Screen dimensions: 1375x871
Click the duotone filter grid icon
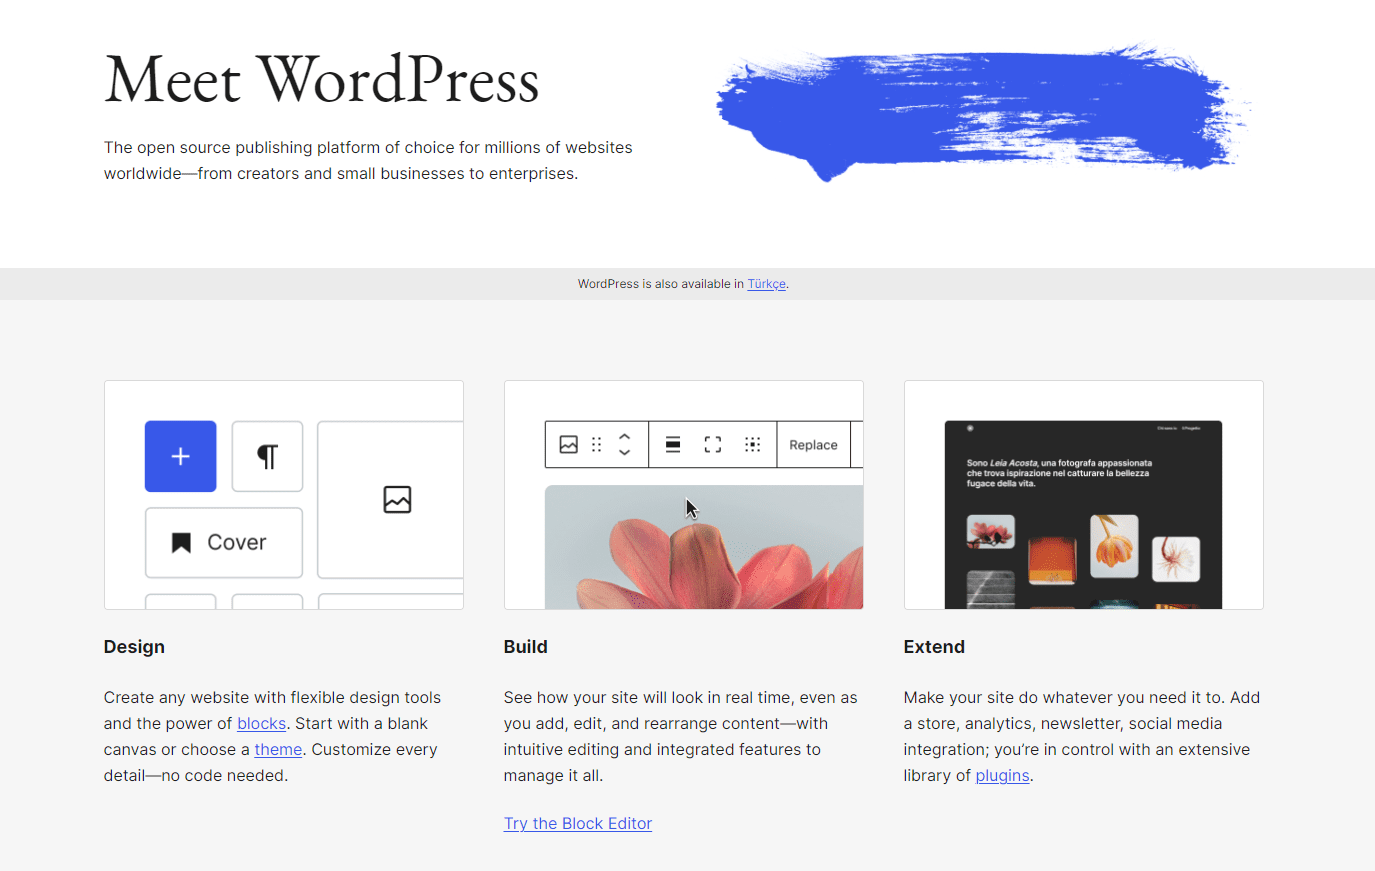[x=752, y=444]
